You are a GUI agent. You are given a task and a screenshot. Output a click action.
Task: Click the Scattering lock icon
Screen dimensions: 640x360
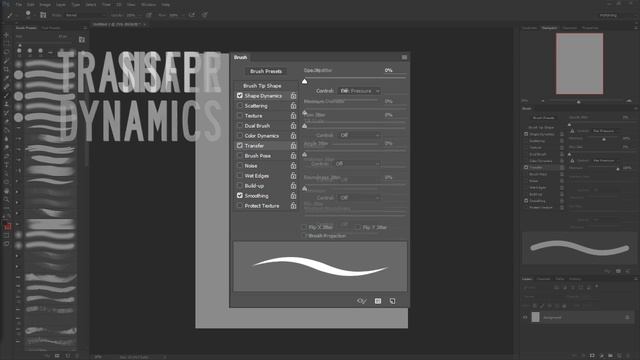coord(293,106)
